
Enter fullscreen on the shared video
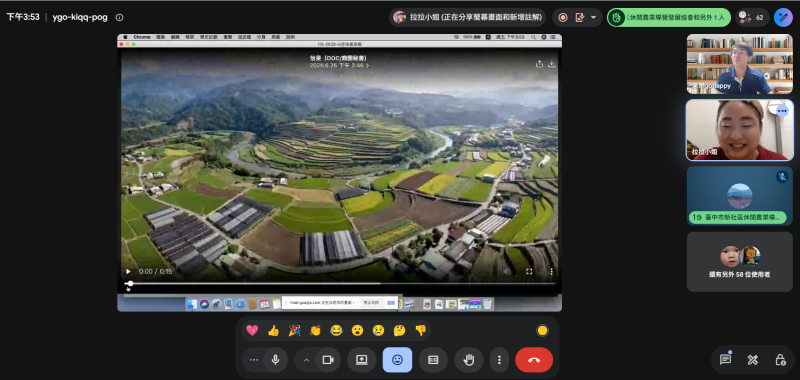coord(529,271)
